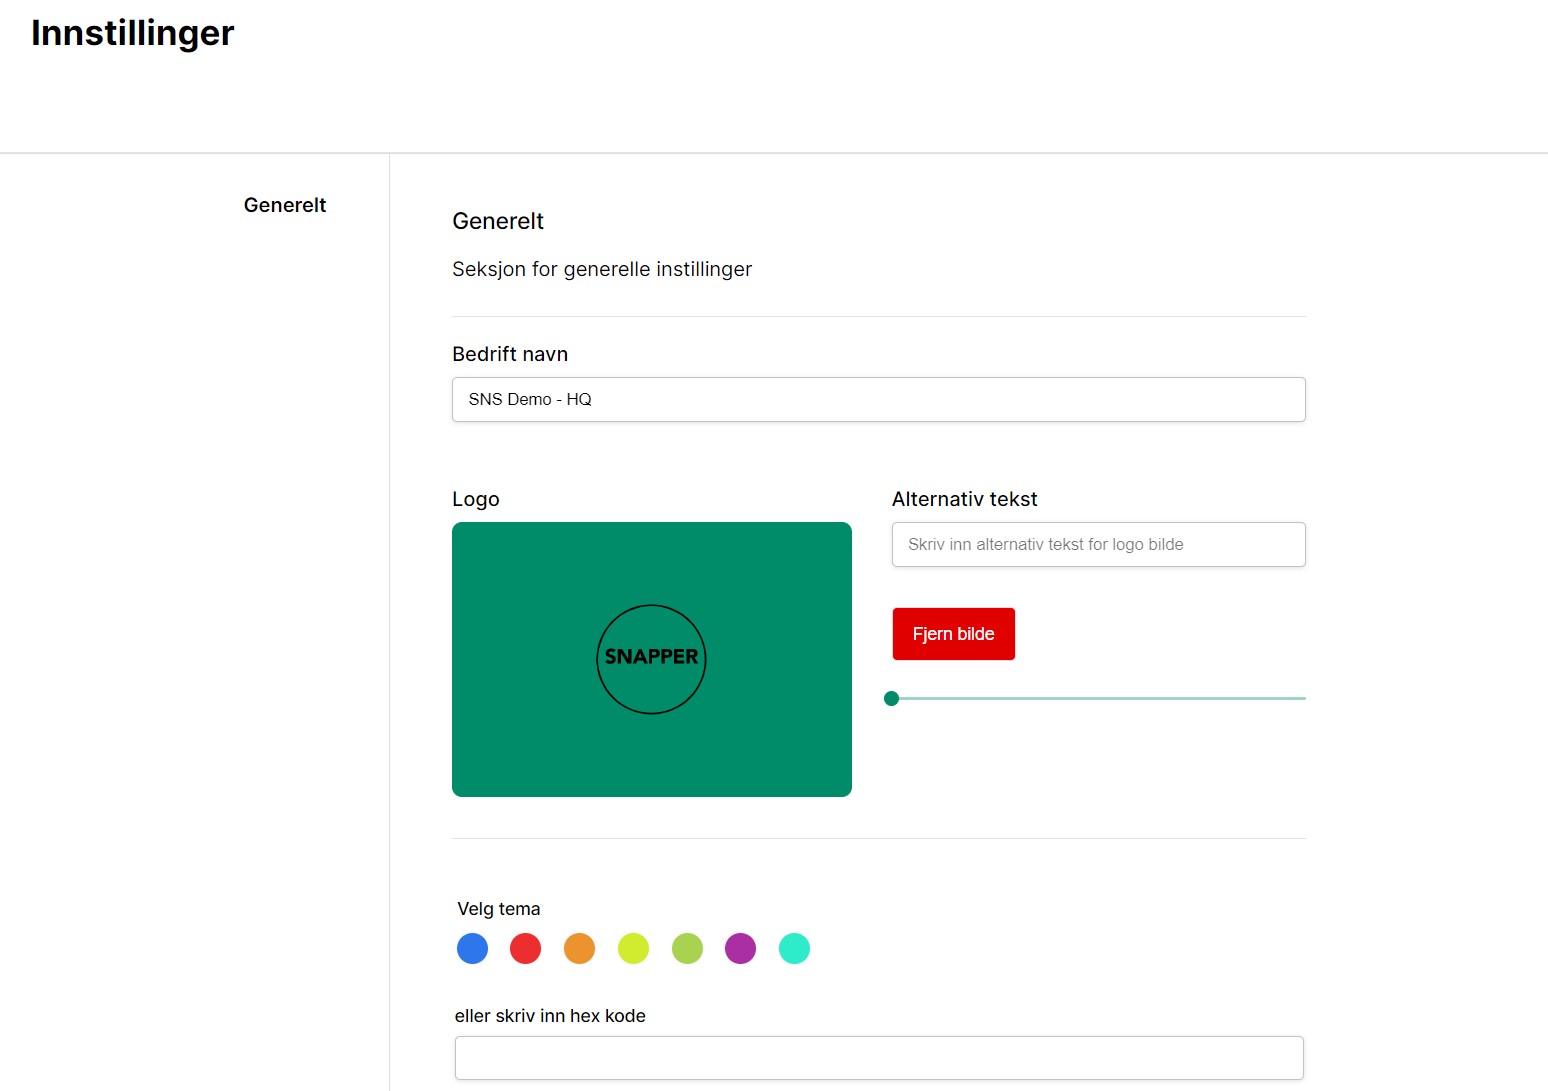Pick the orange theme color
Screen dimensions: 1548x1091
579,948
